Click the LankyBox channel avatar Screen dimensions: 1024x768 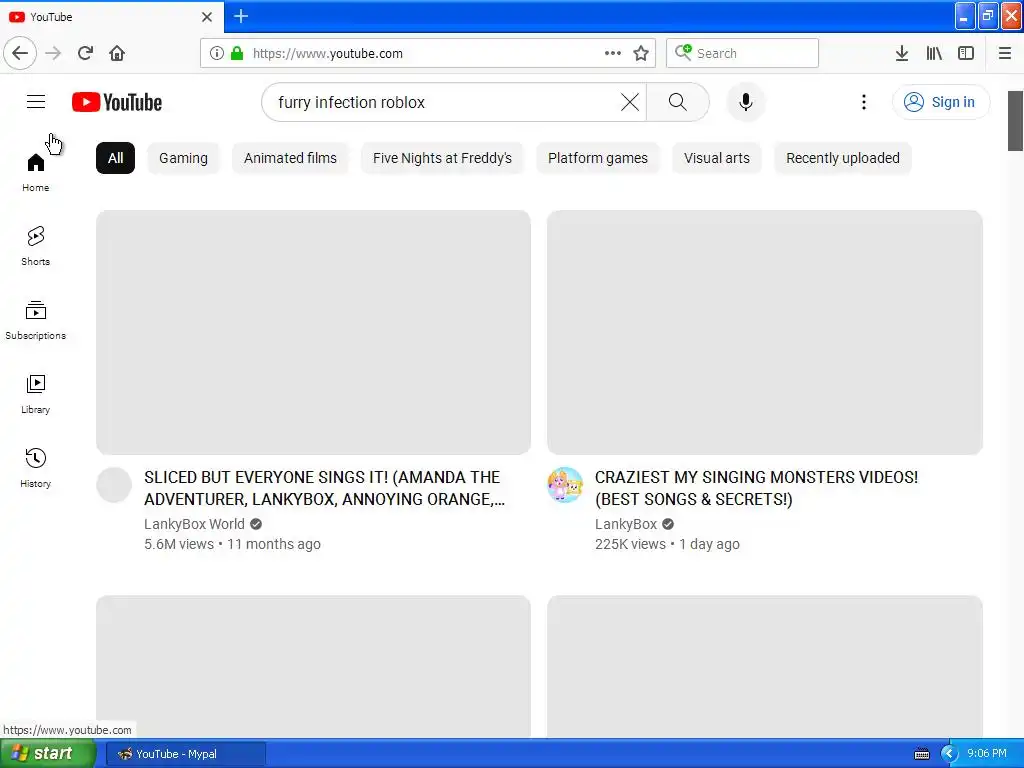[565, 485]
